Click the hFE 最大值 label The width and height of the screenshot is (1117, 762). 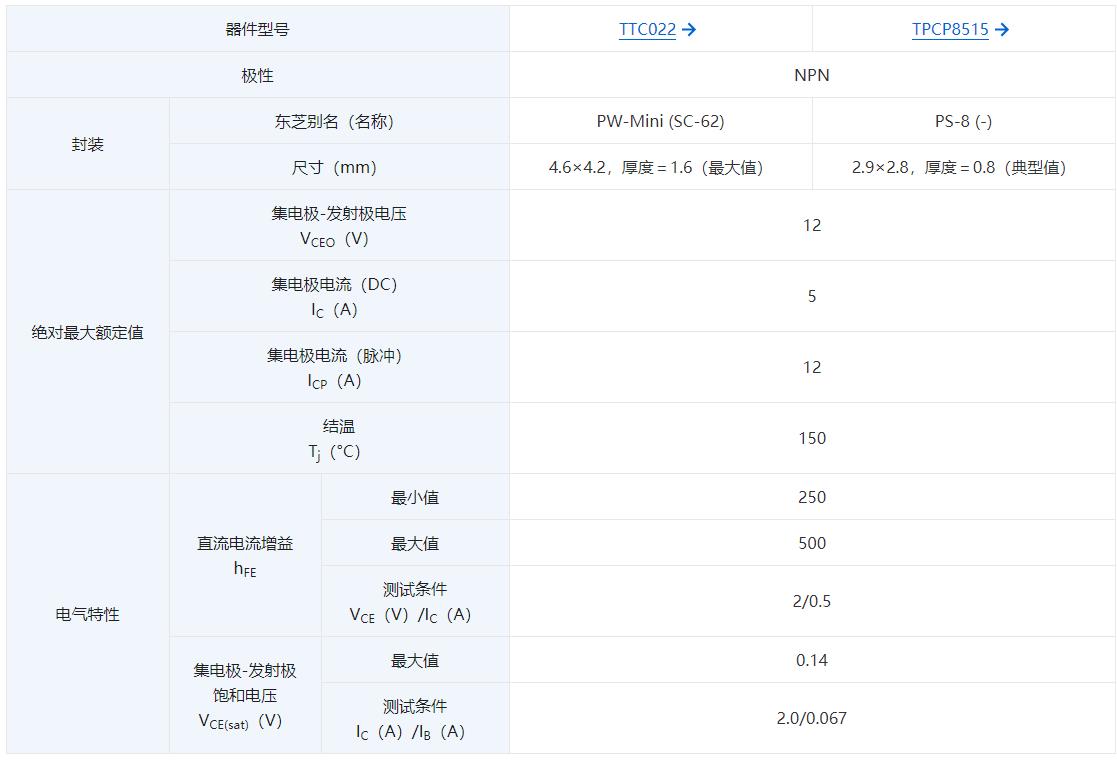415,543
